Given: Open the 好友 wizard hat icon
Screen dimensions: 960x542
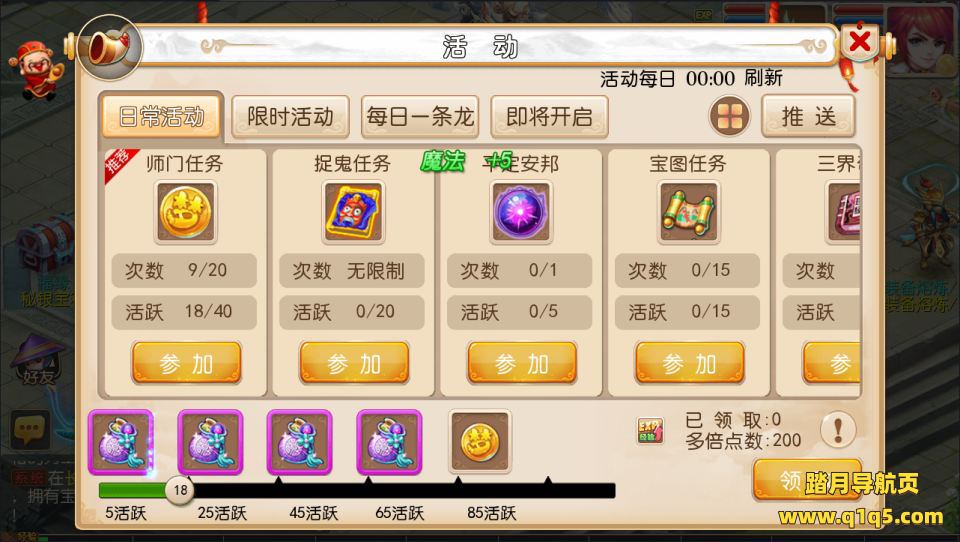Looking at the screenshot, I should pos(39,360).
